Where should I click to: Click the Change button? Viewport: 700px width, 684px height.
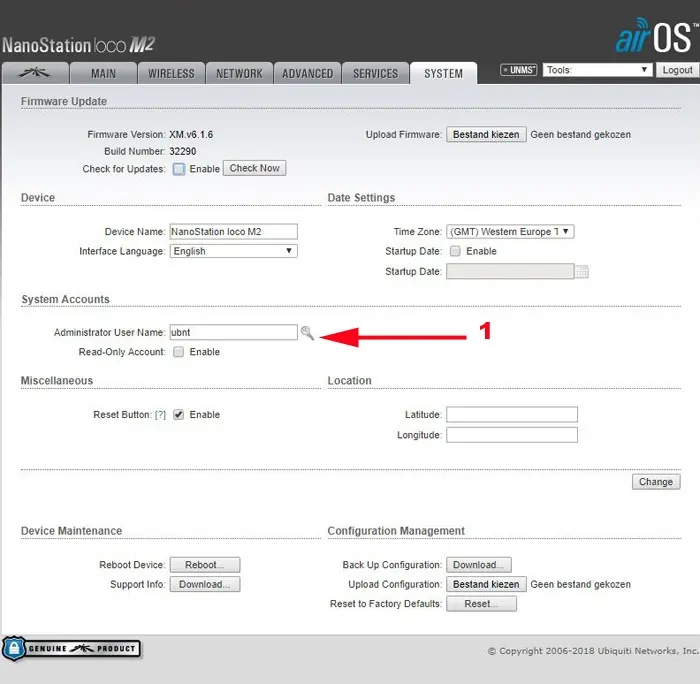tap(656, 482)
